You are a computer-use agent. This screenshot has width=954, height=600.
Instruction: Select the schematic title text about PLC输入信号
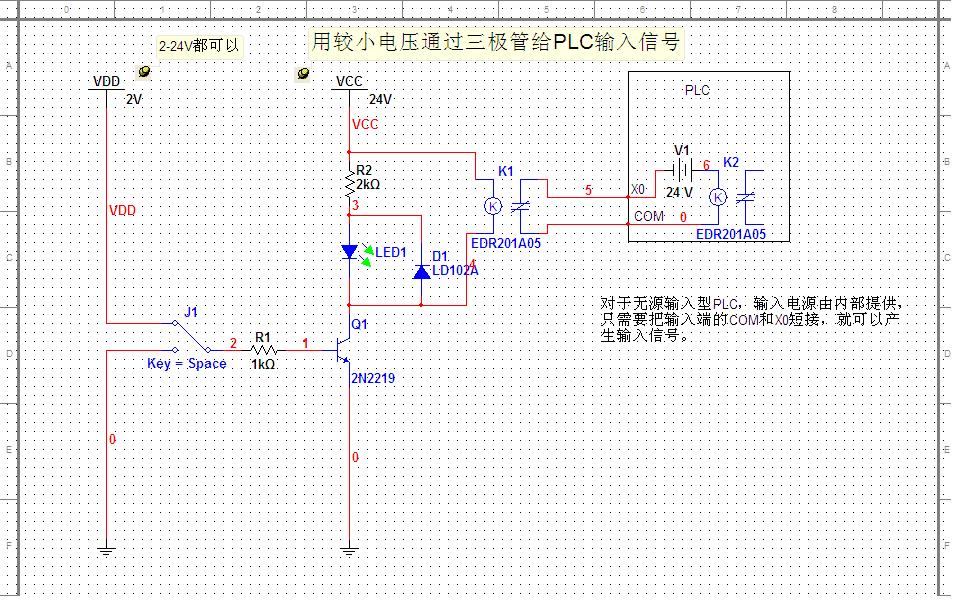[x=495, y=43]
